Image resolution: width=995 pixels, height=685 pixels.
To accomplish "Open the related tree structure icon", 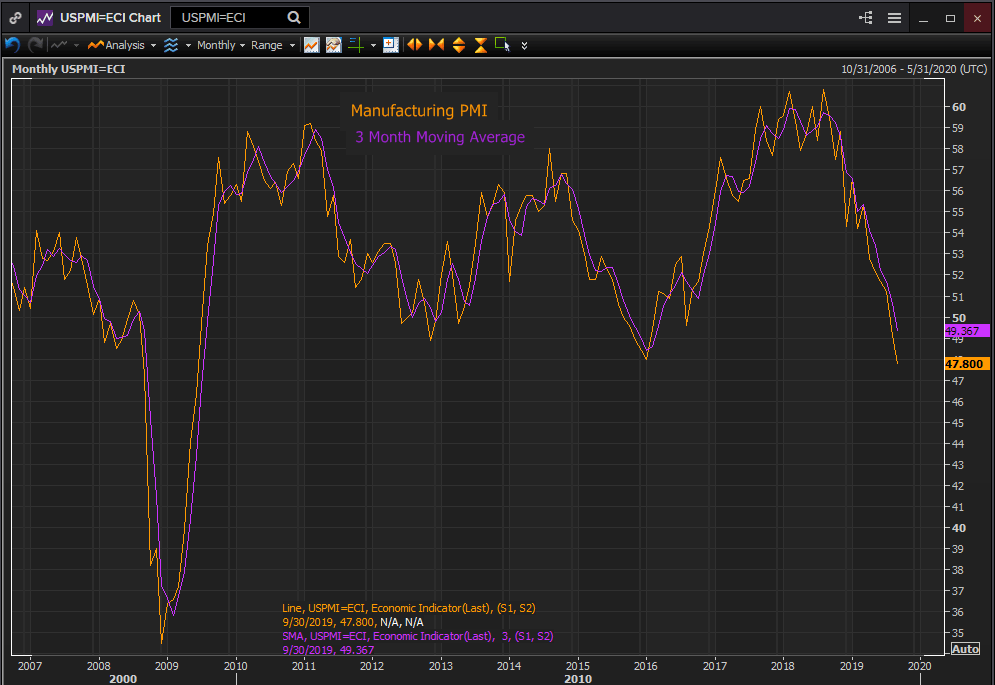I will tap(865, 18).
